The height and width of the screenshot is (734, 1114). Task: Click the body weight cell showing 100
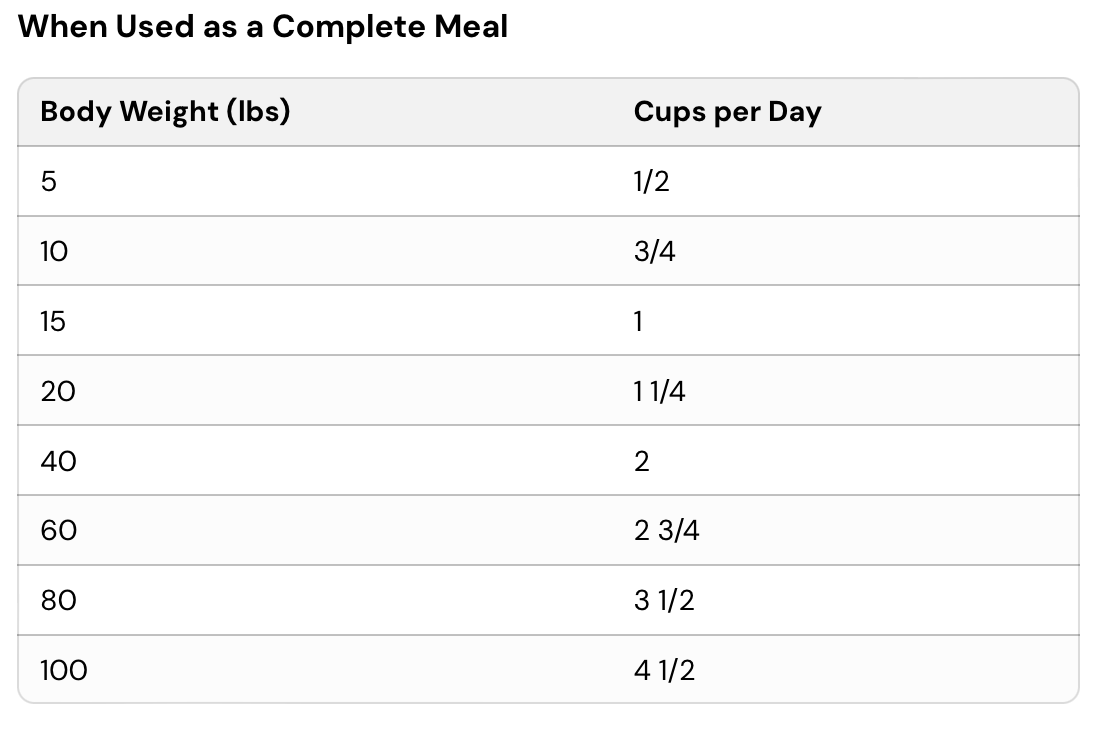(x=64, y=670)
